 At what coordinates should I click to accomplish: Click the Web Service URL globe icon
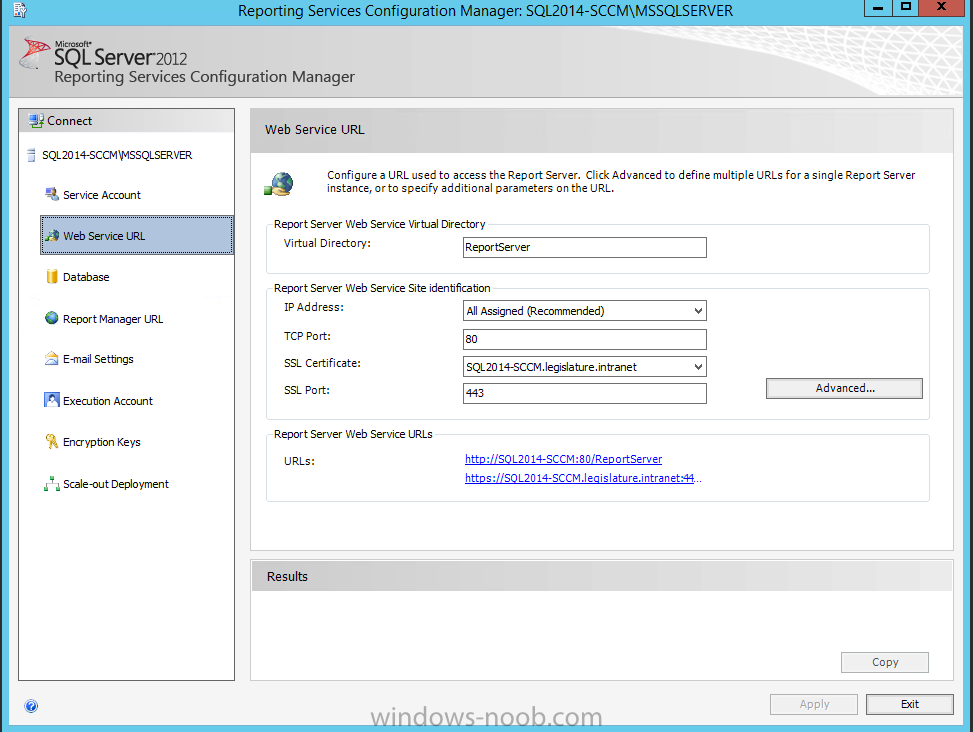(52, 236)
